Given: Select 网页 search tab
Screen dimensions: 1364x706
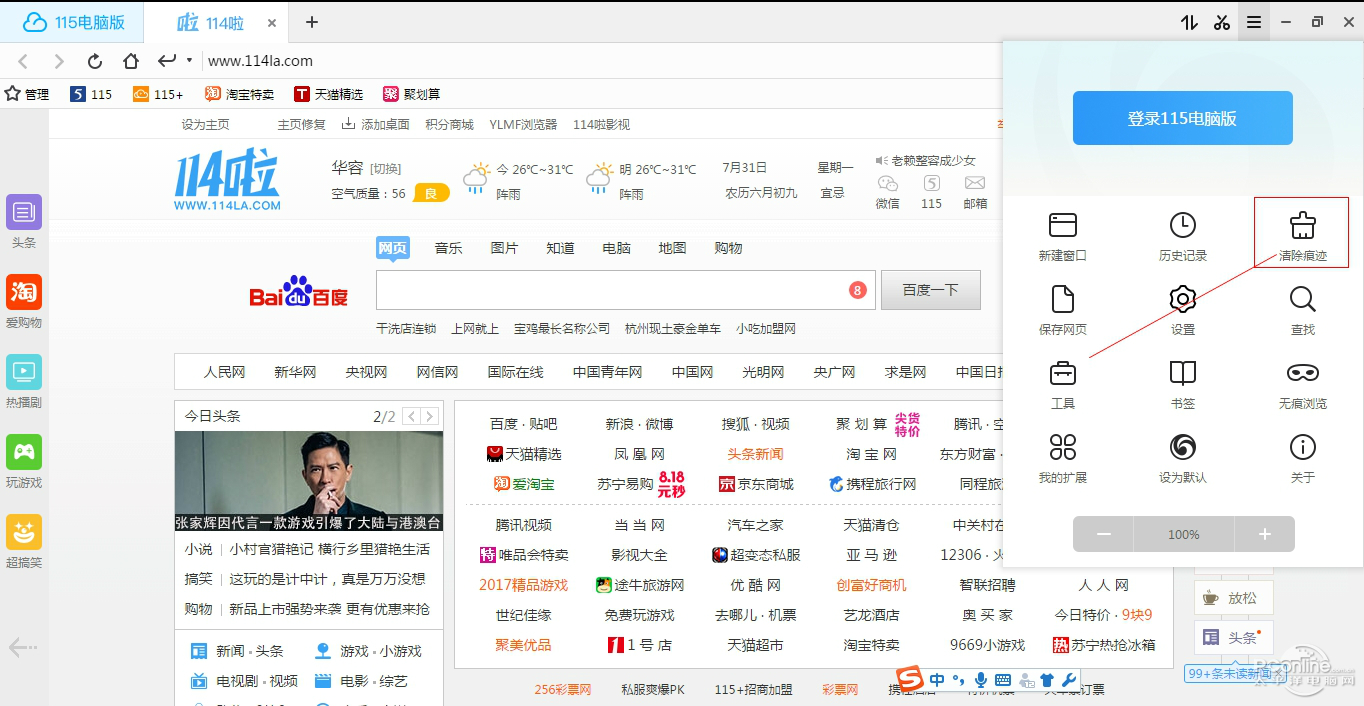Looking at the screenshot, I should 393,248.
